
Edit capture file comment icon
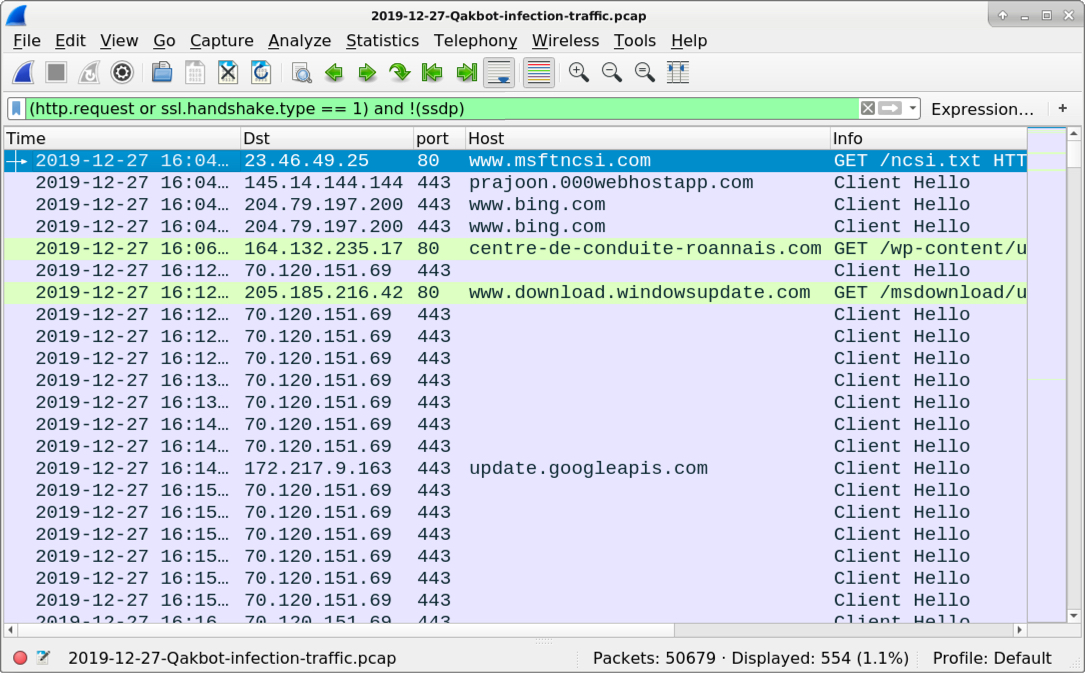click(44, 658)
